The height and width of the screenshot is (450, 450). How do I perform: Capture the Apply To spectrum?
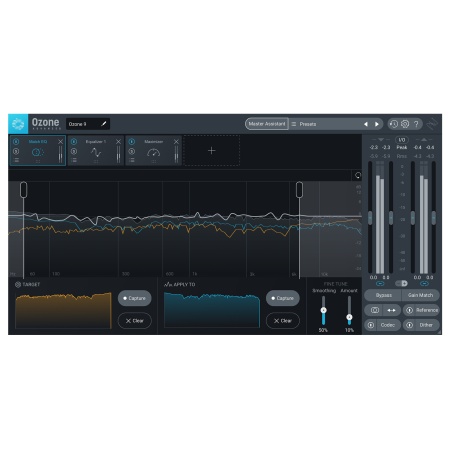coord(282,298)
